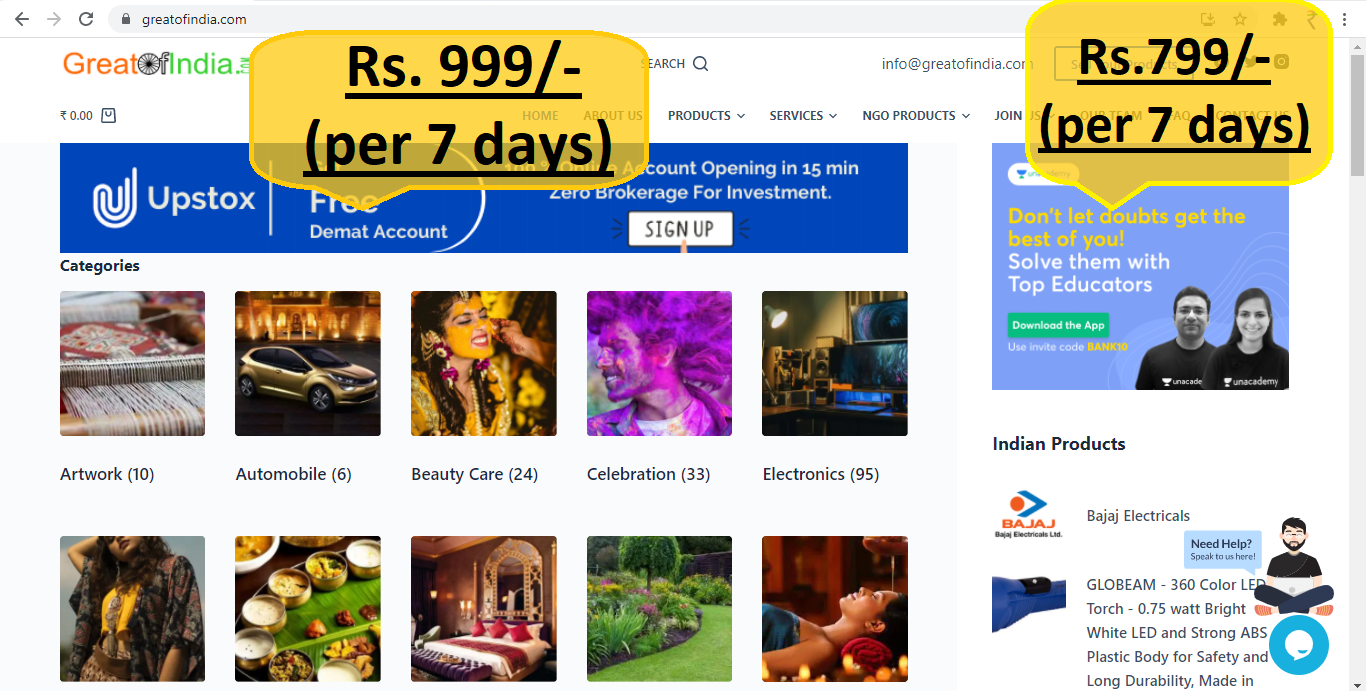Reload the page with the refresh icon

[86, 19]
